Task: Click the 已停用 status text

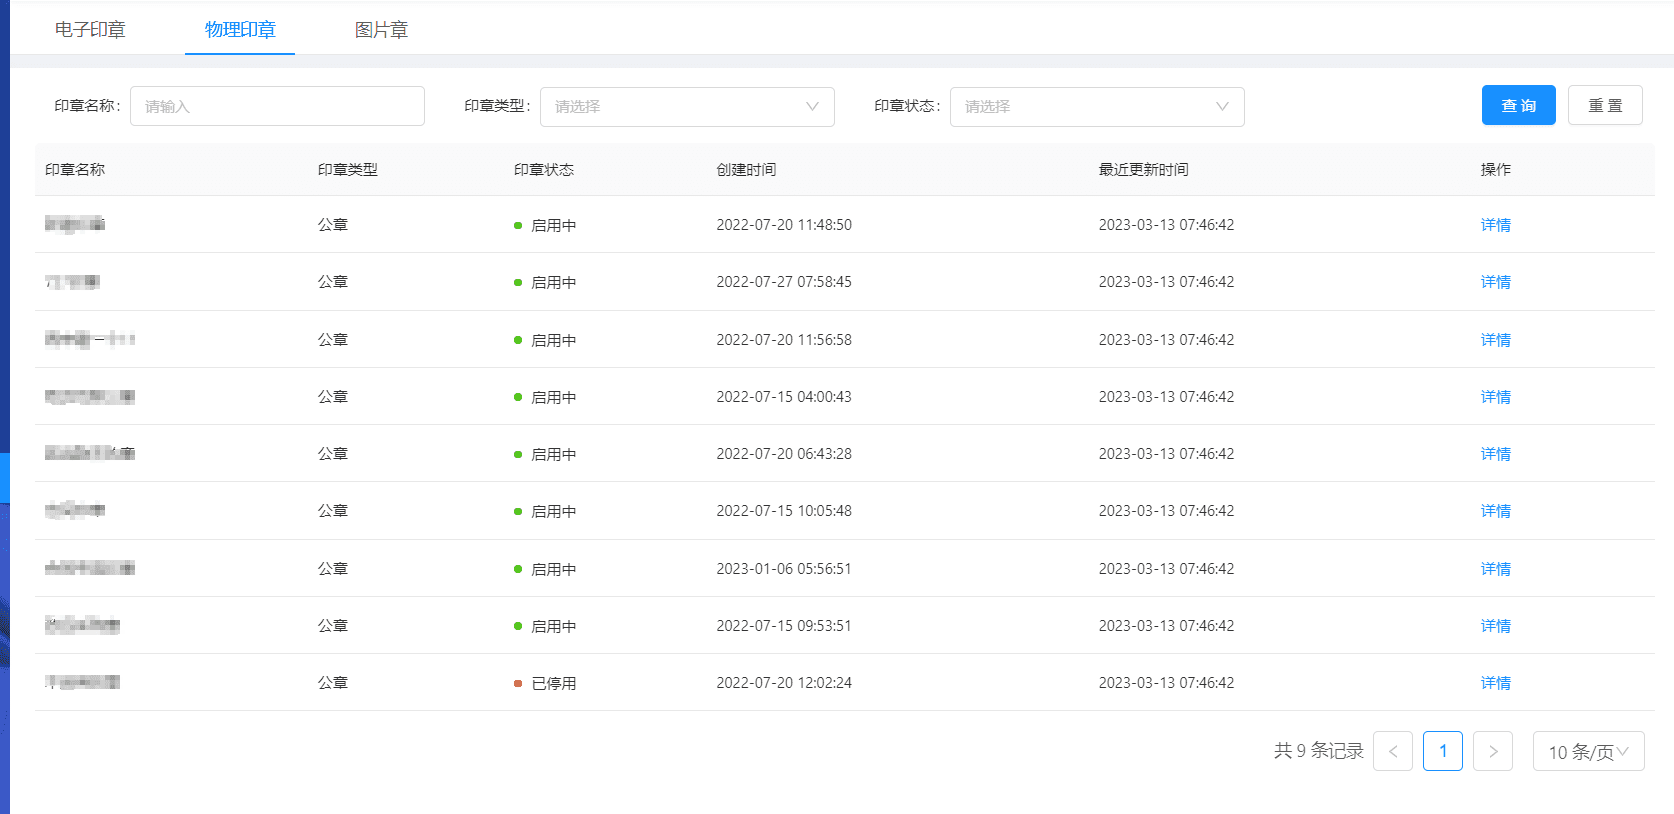Action: tap(554, 683)
